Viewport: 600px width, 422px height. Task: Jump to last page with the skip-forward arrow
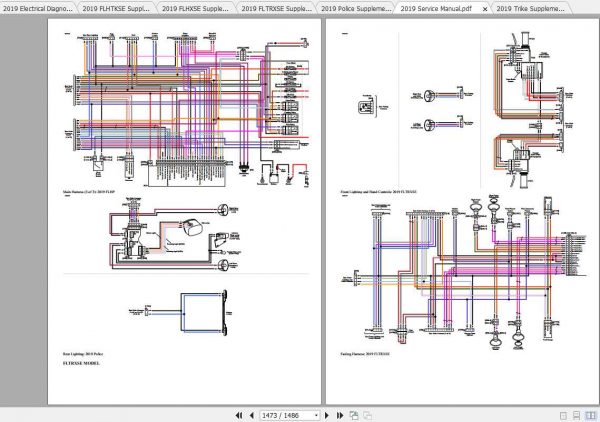pyautogui.click(x=340, y=414)
